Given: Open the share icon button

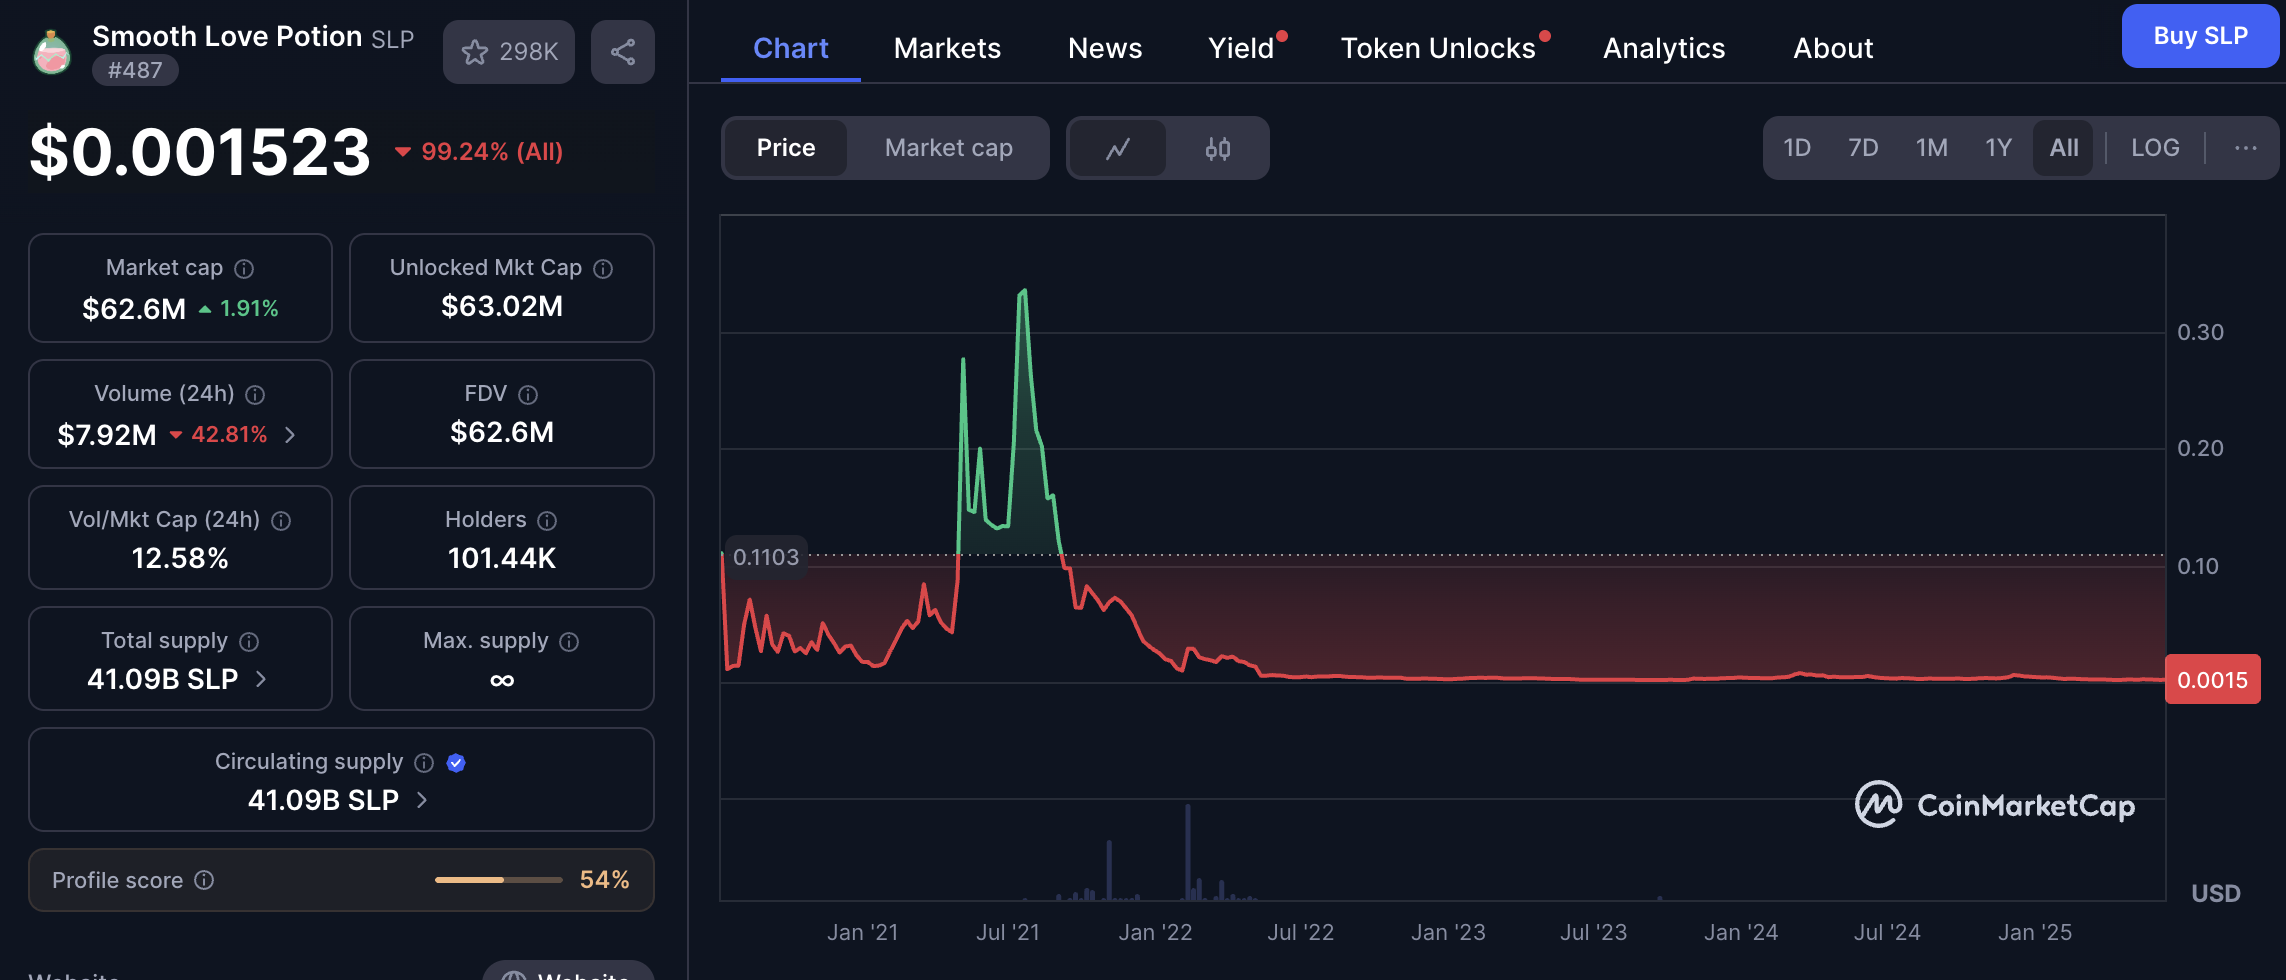Looking at the screenshot, I should point(623,52).
